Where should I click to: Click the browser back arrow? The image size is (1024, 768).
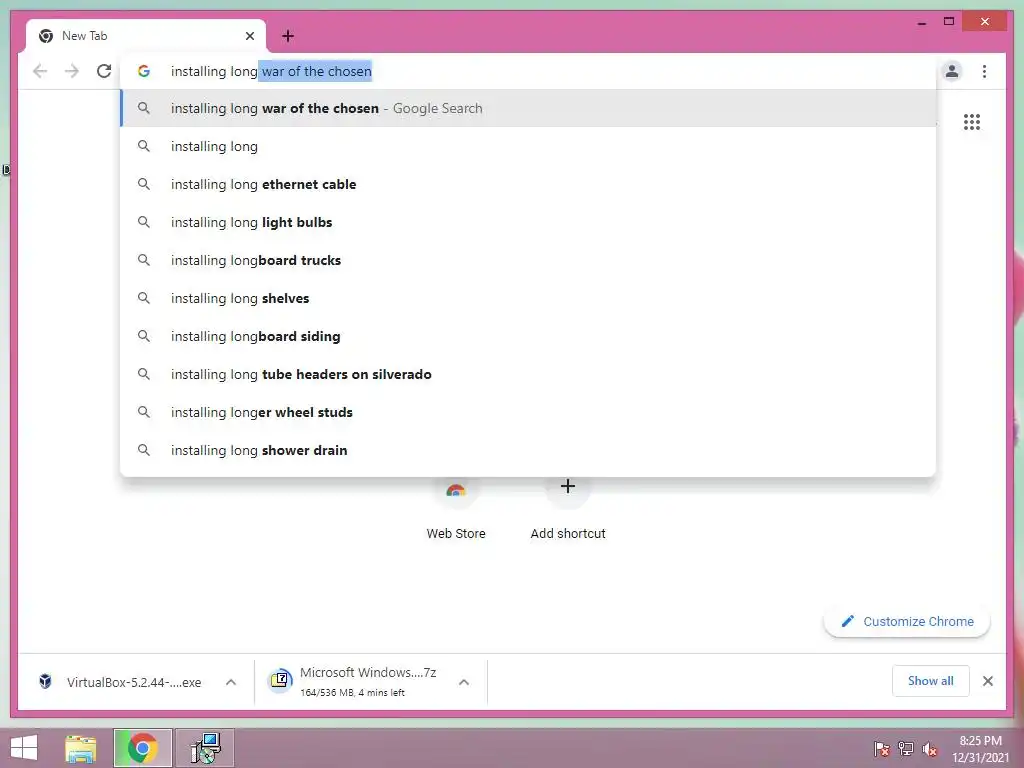(x=40, y=71)
